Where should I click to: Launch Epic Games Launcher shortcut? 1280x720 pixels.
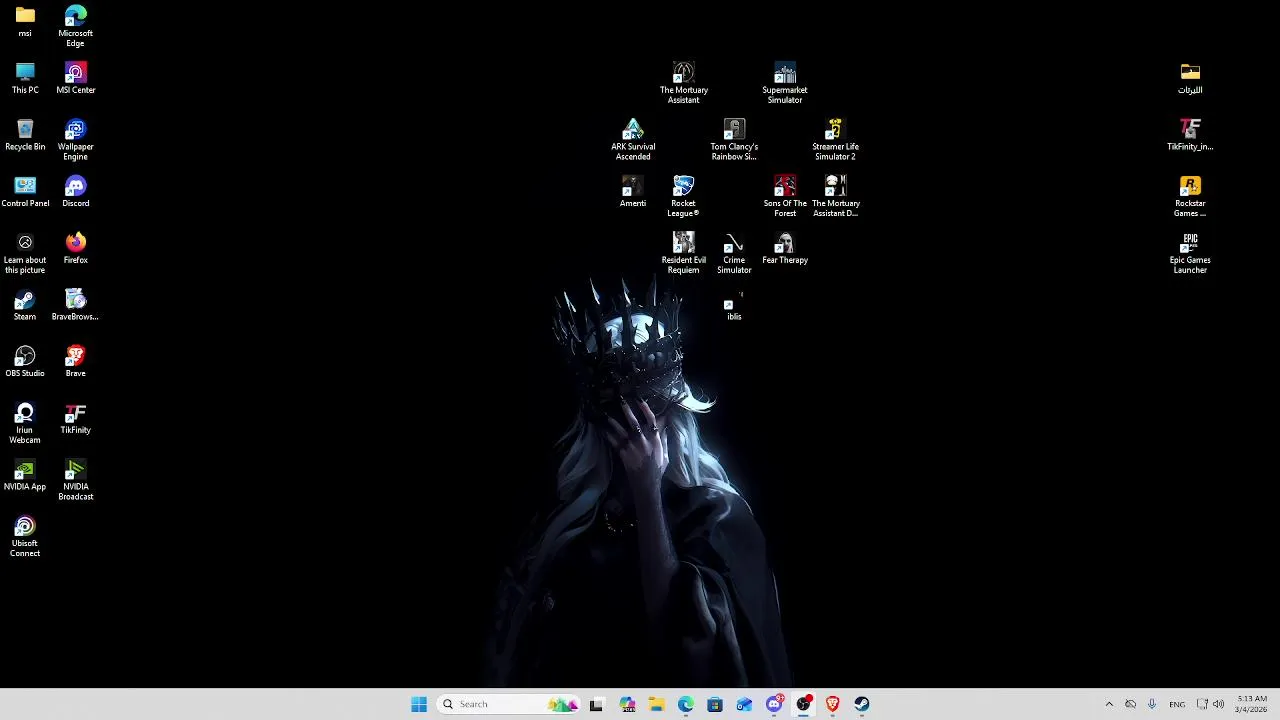(x=1190, y=253)
